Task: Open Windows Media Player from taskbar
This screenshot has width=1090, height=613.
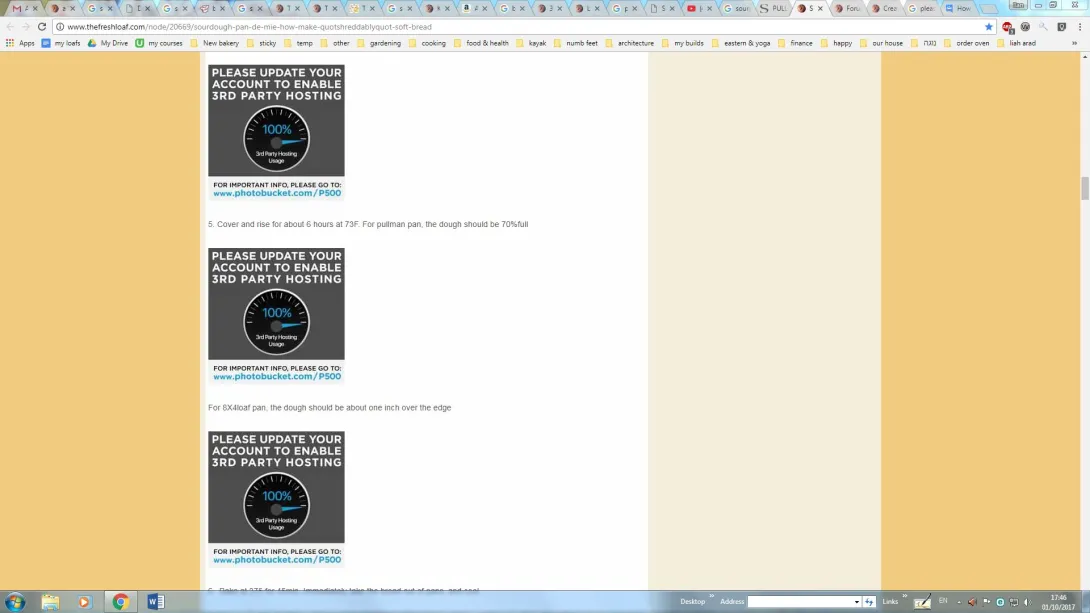Action: (x=85, y=602)
